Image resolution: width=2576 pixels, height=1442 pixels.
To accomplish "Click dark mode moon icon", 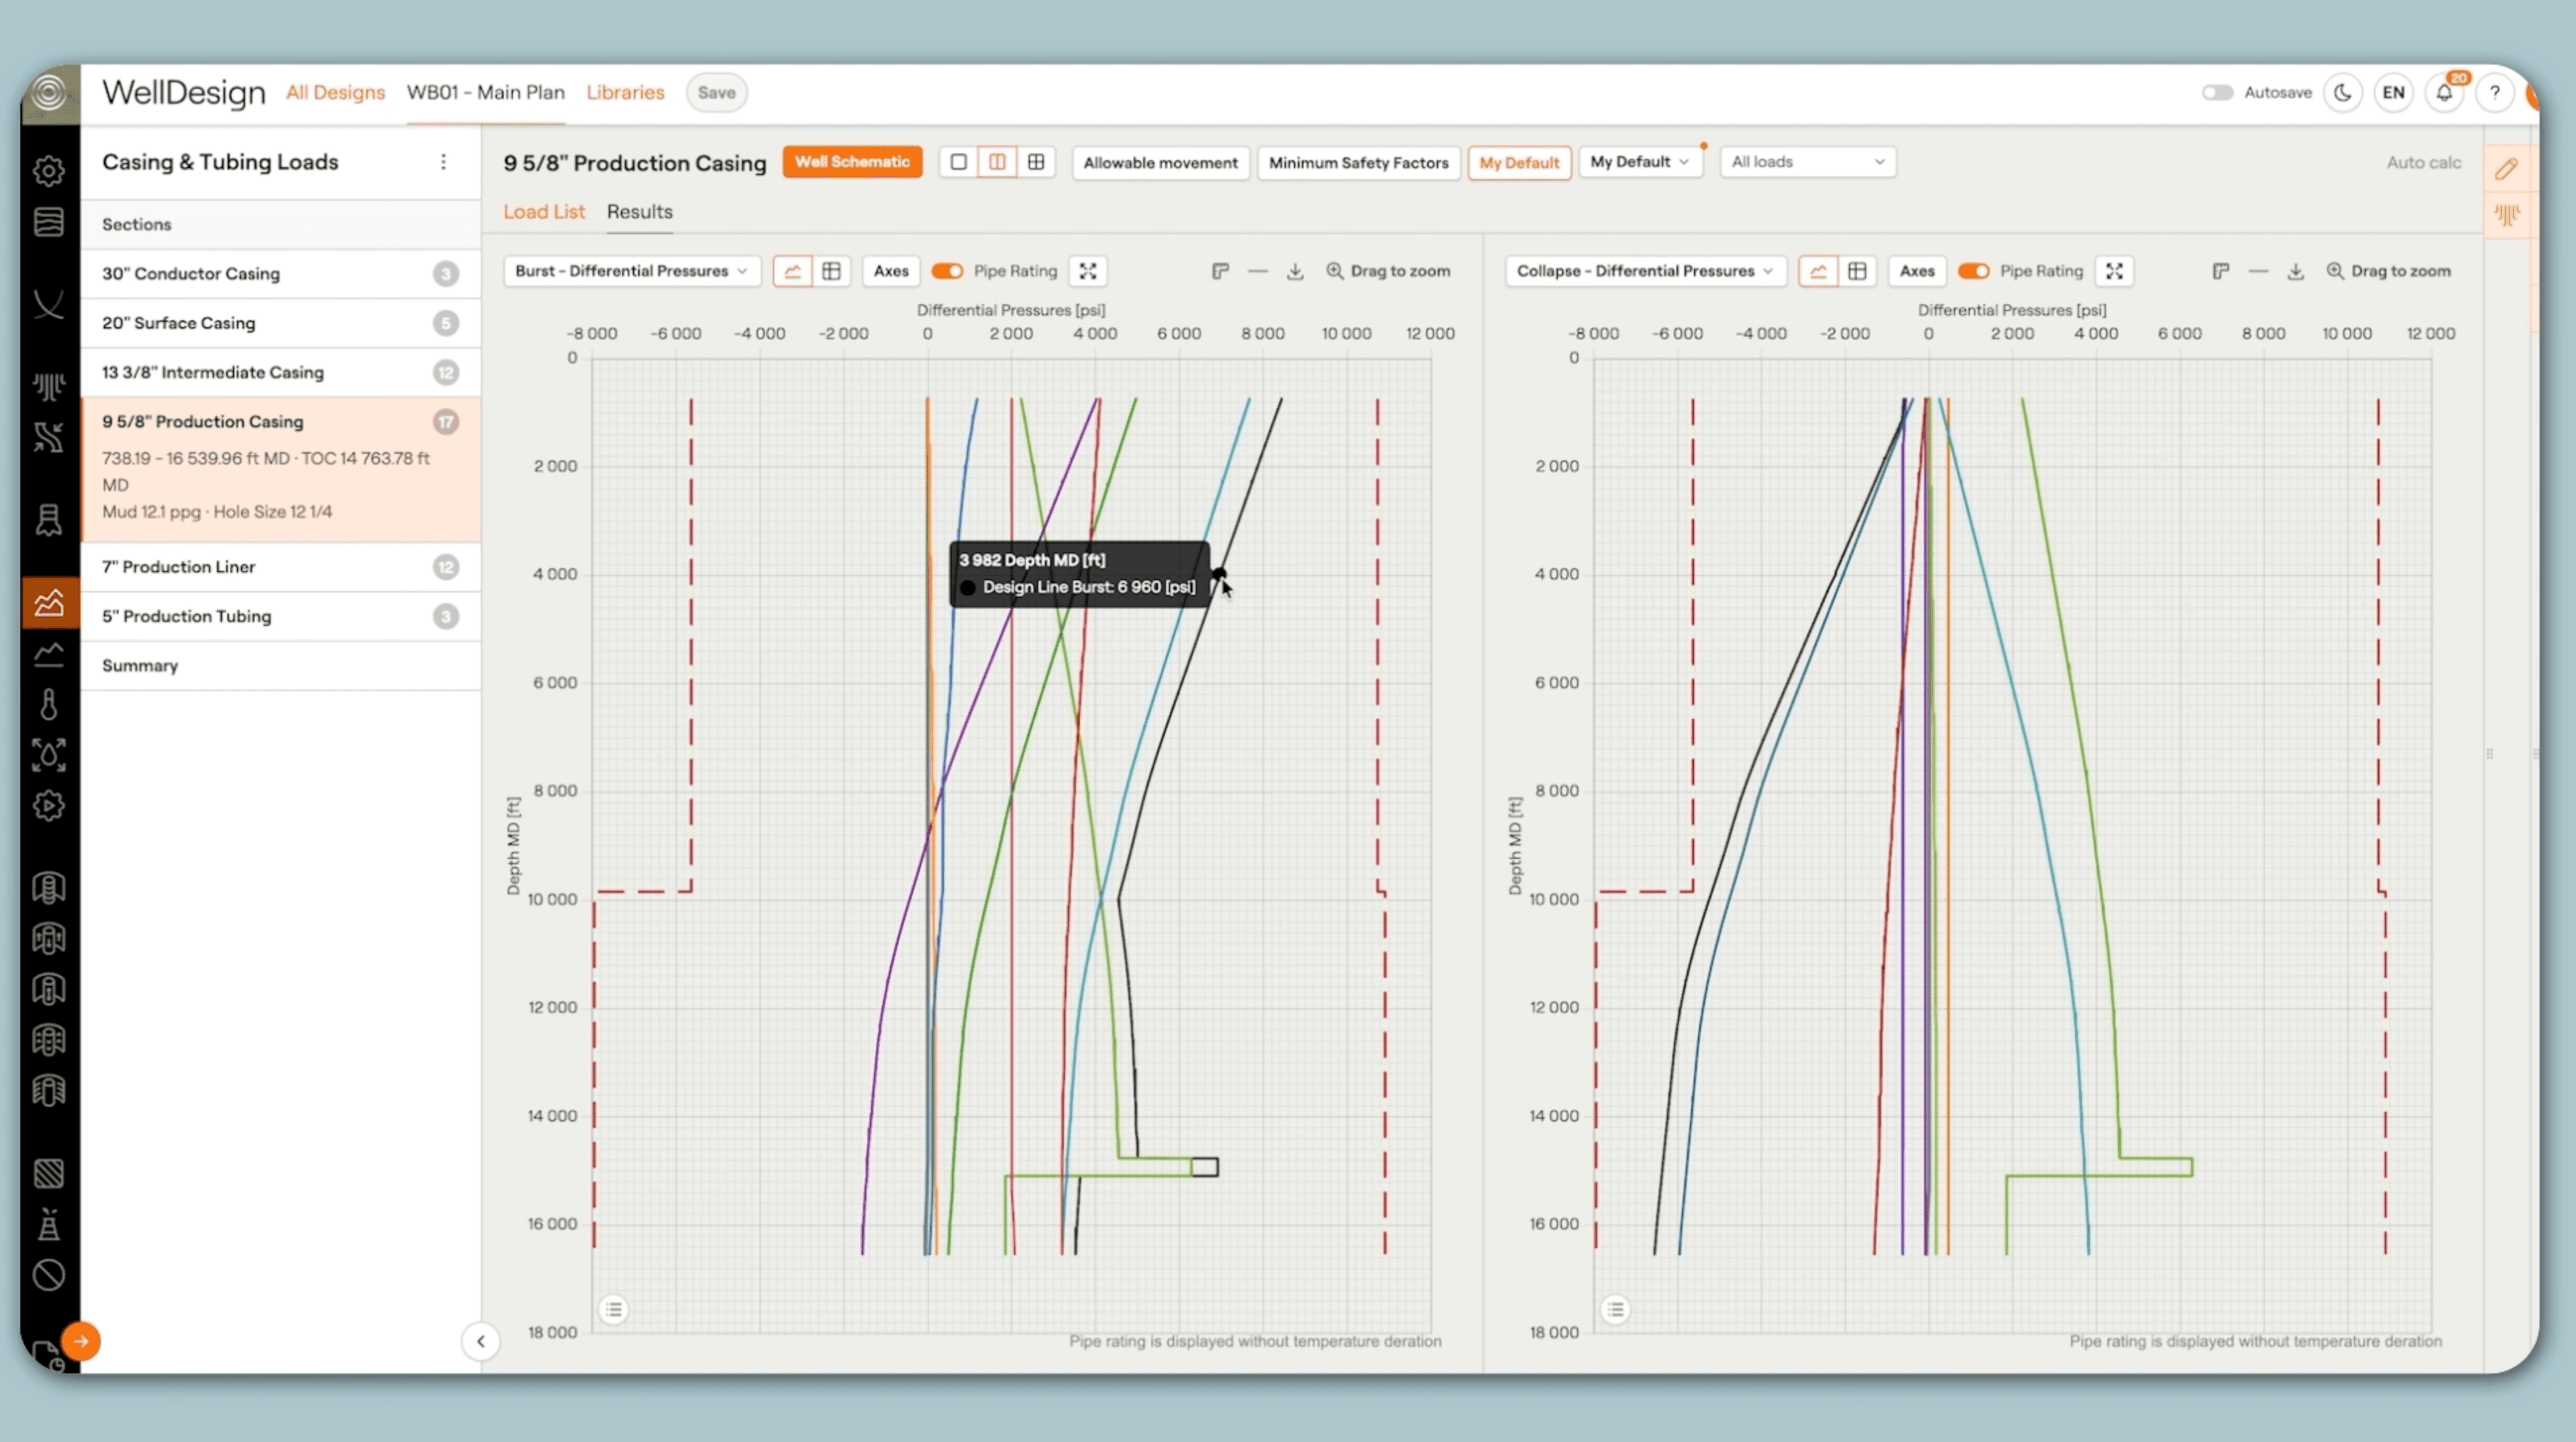I will point(2343,93).
